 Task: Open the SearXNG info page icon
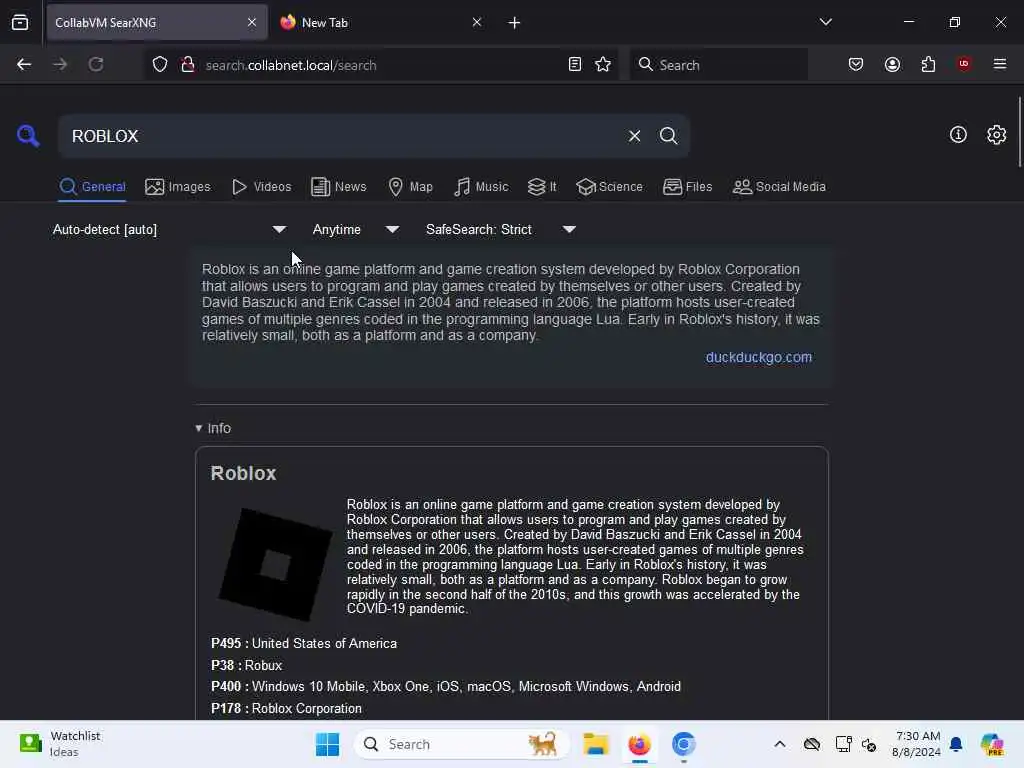click(x=958, y=135)
